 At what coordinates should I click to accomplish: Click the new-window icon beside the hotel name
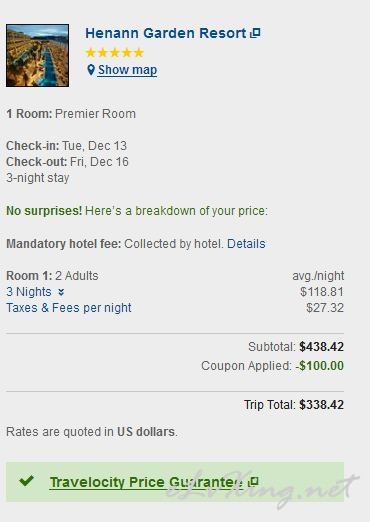point(255,33)
